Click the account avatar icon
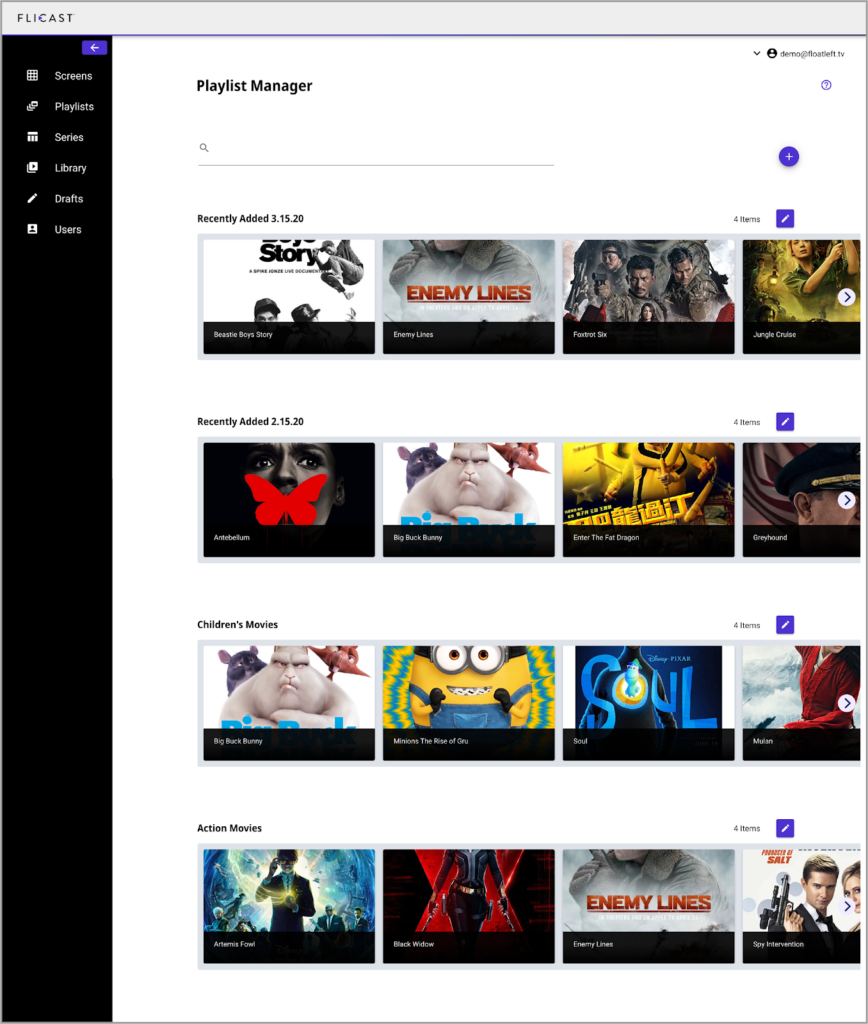The width and height of the screenshot is (868, 1024). 772,54
